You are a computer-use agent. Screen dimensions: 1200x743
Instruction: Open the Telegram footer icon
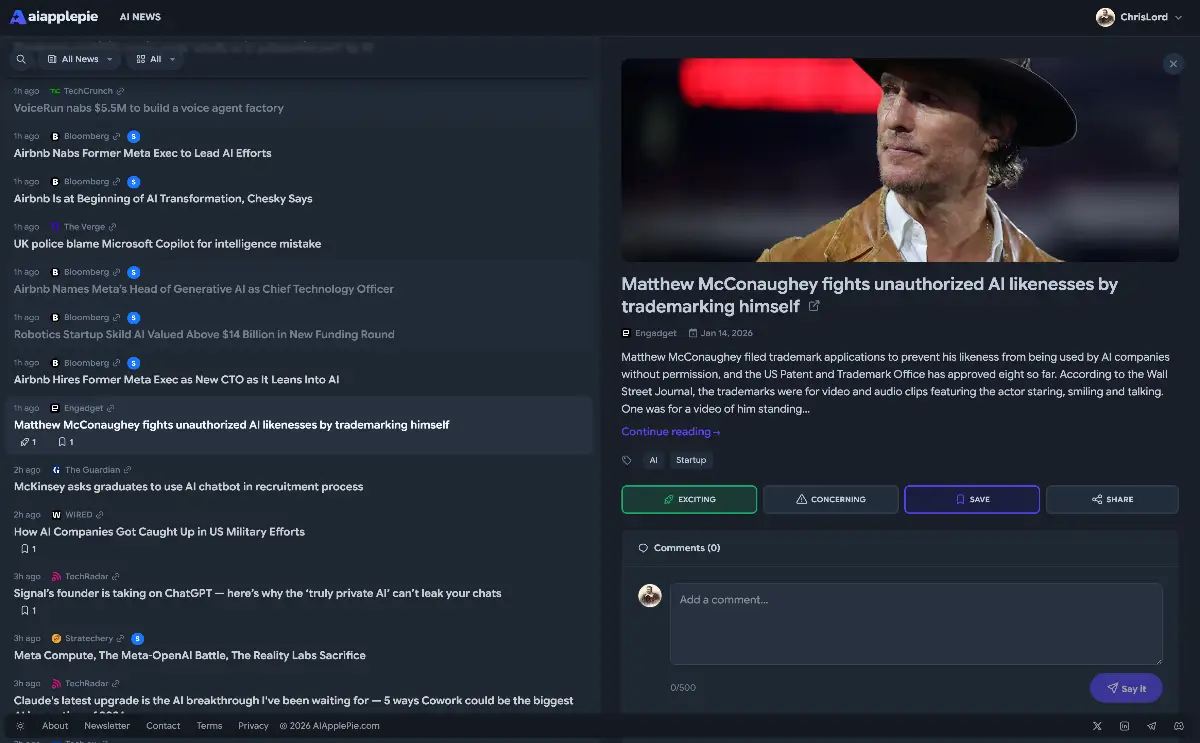pyautogui.click(x=1151, y=726)
